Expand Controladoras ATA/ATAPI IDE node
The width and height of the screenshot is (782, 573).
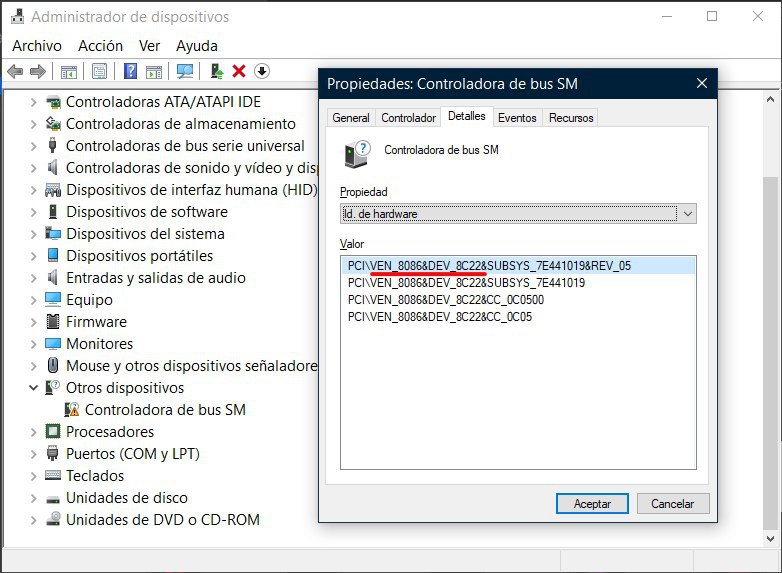coord(33,102)
